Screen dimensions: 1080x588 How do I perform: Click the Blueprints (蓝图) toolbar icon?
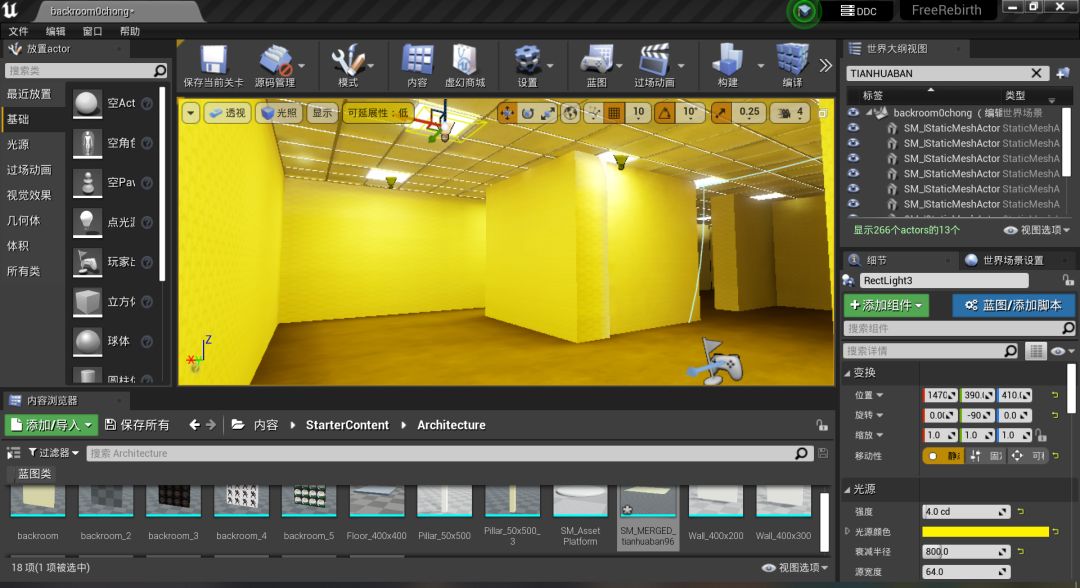[596, 60]
